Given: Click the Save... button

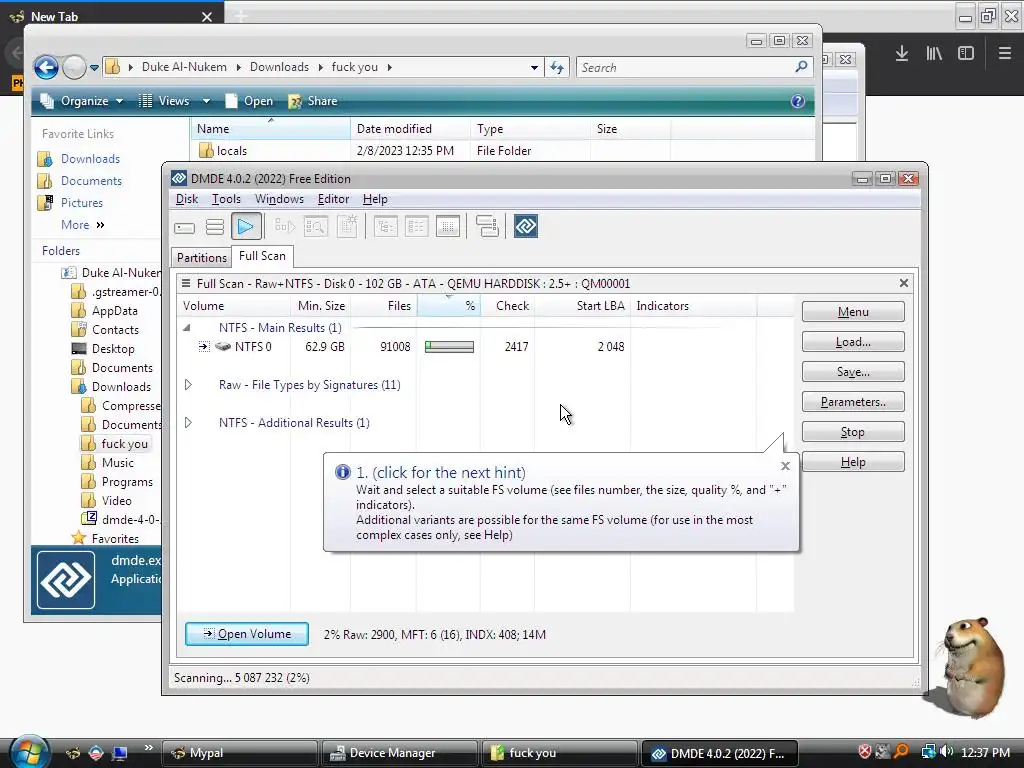Looking at the screenshot, I should 853,372.
